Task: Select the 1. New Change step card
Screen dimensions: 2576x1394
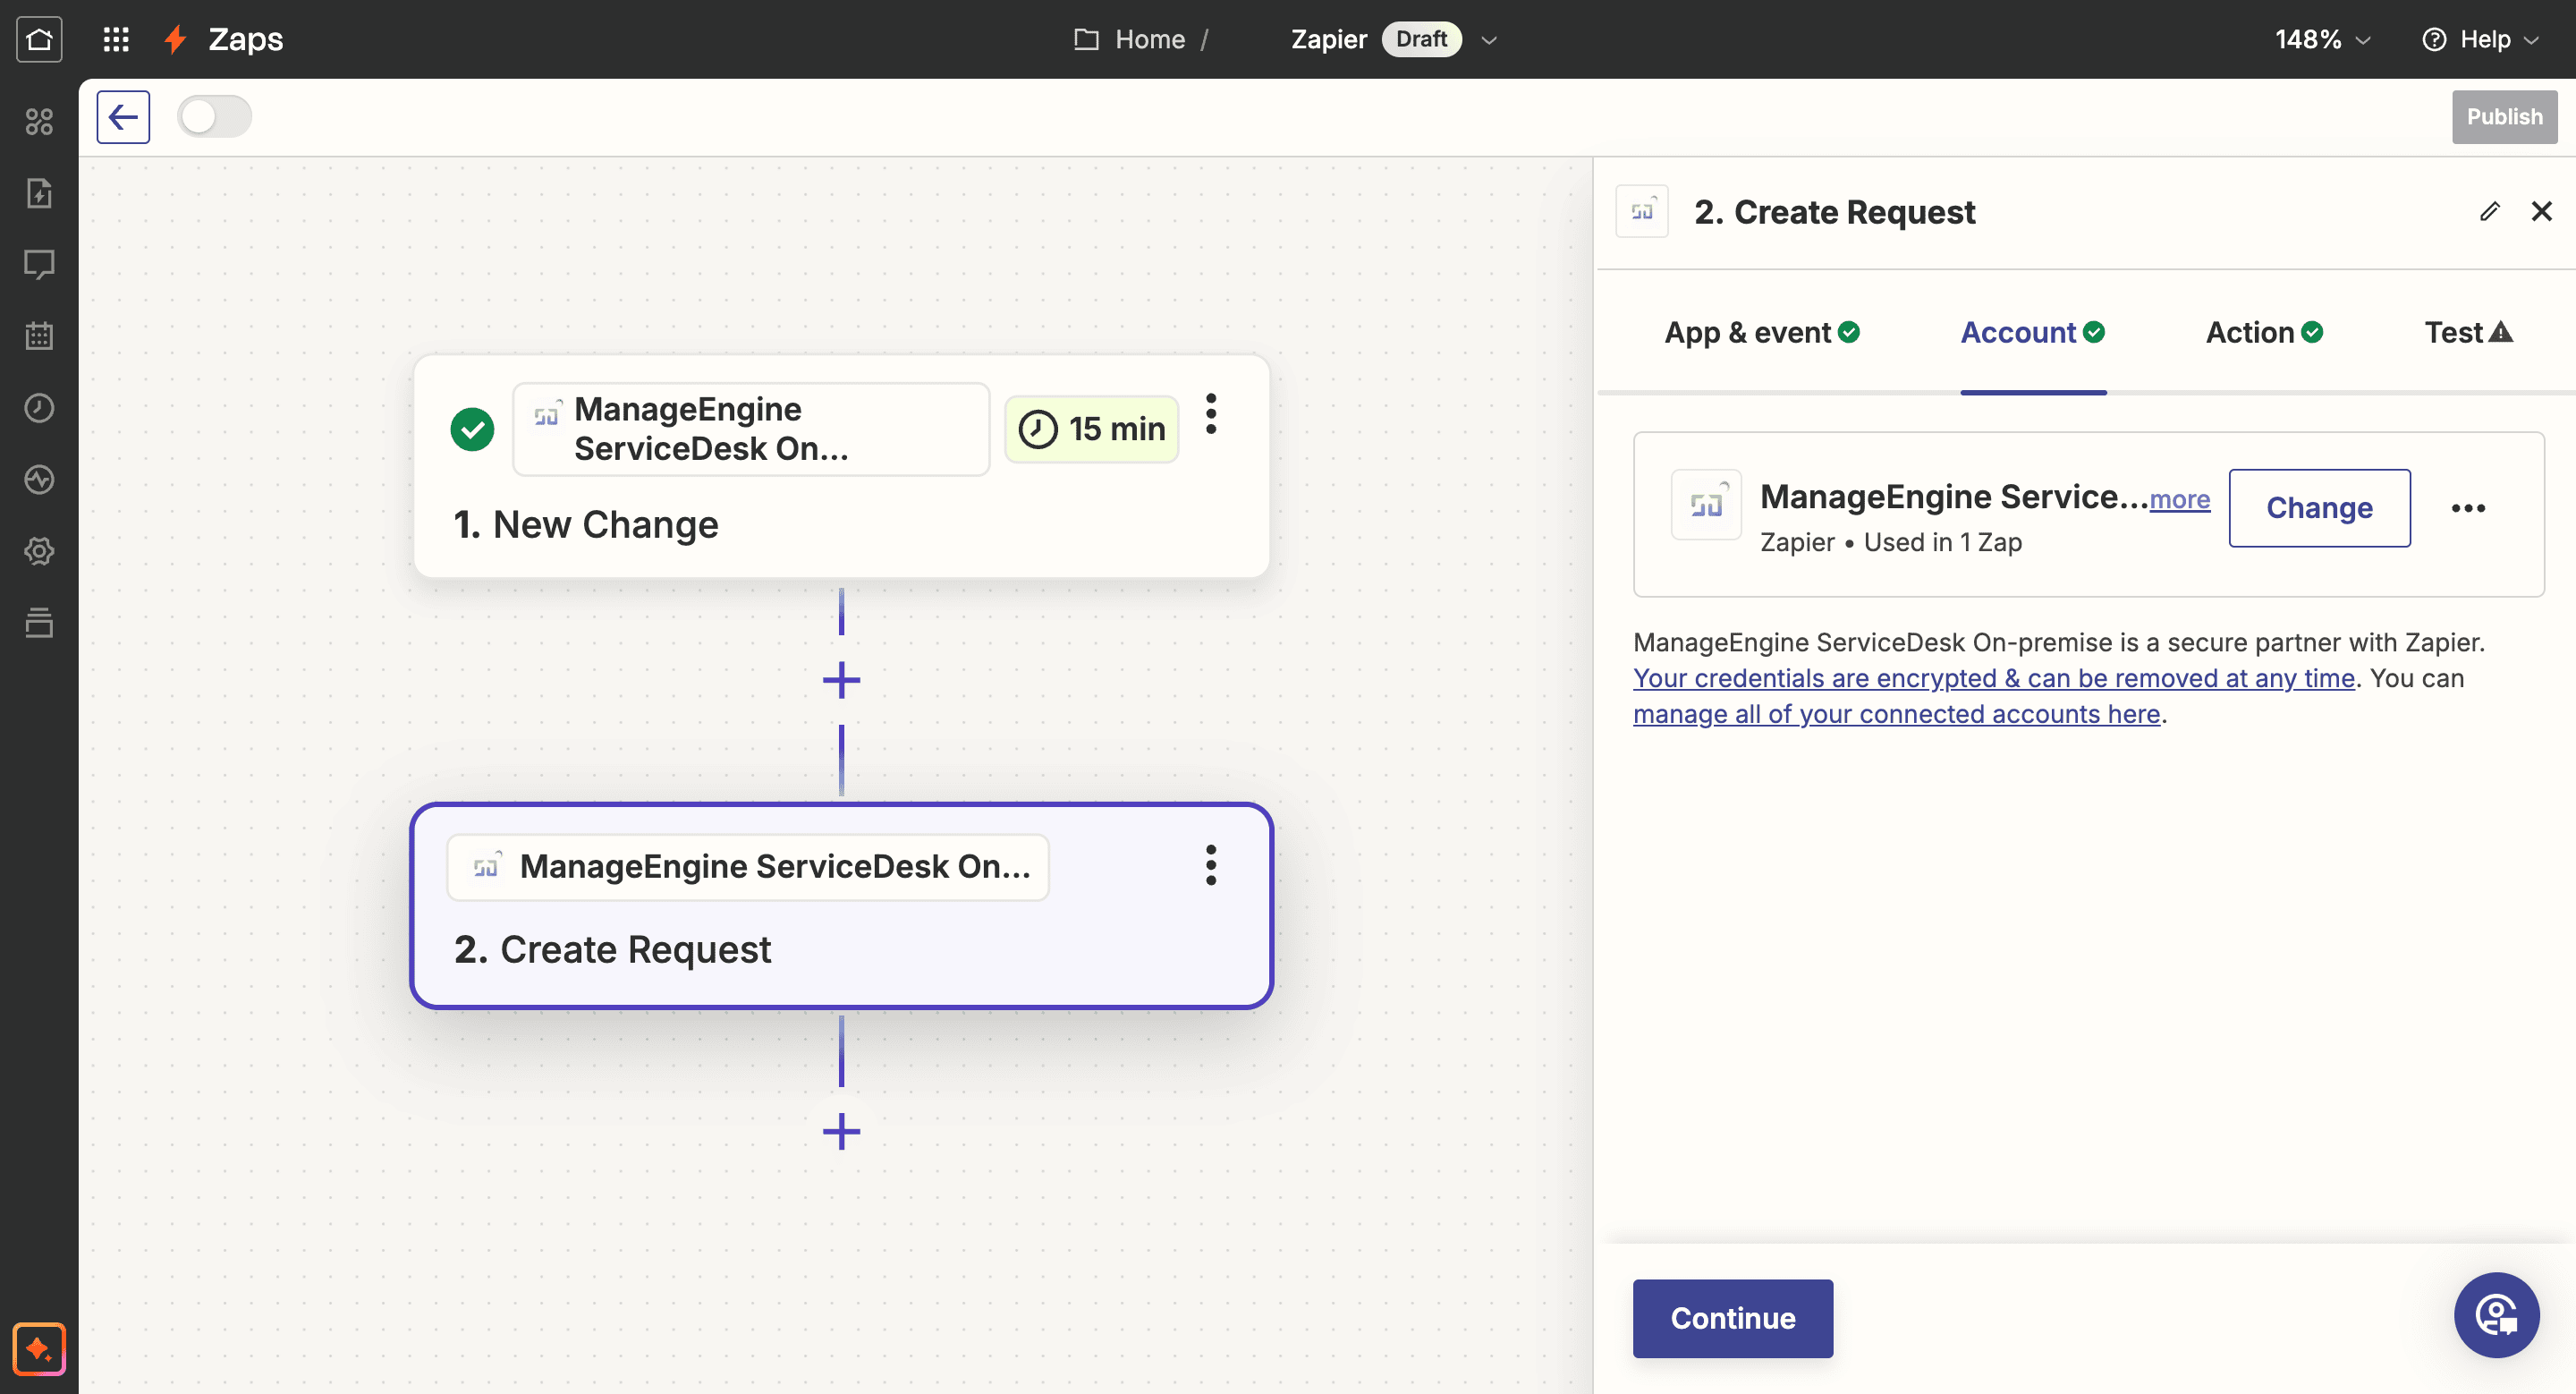Action: click(x=841, y=466)
